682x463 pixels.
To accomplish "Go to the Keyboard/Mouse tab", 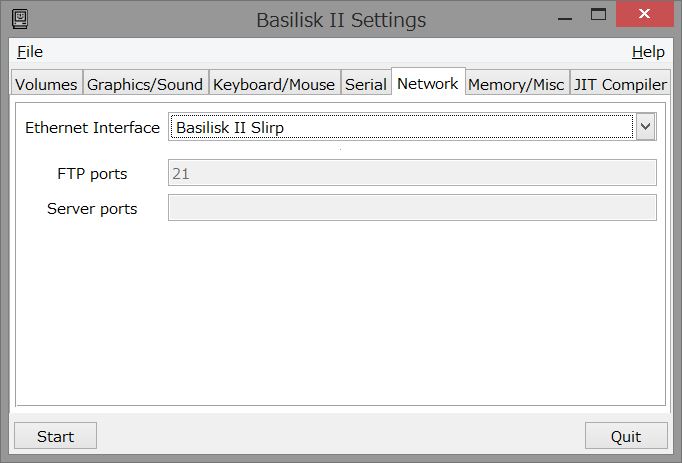I will (x=274, y=84).
